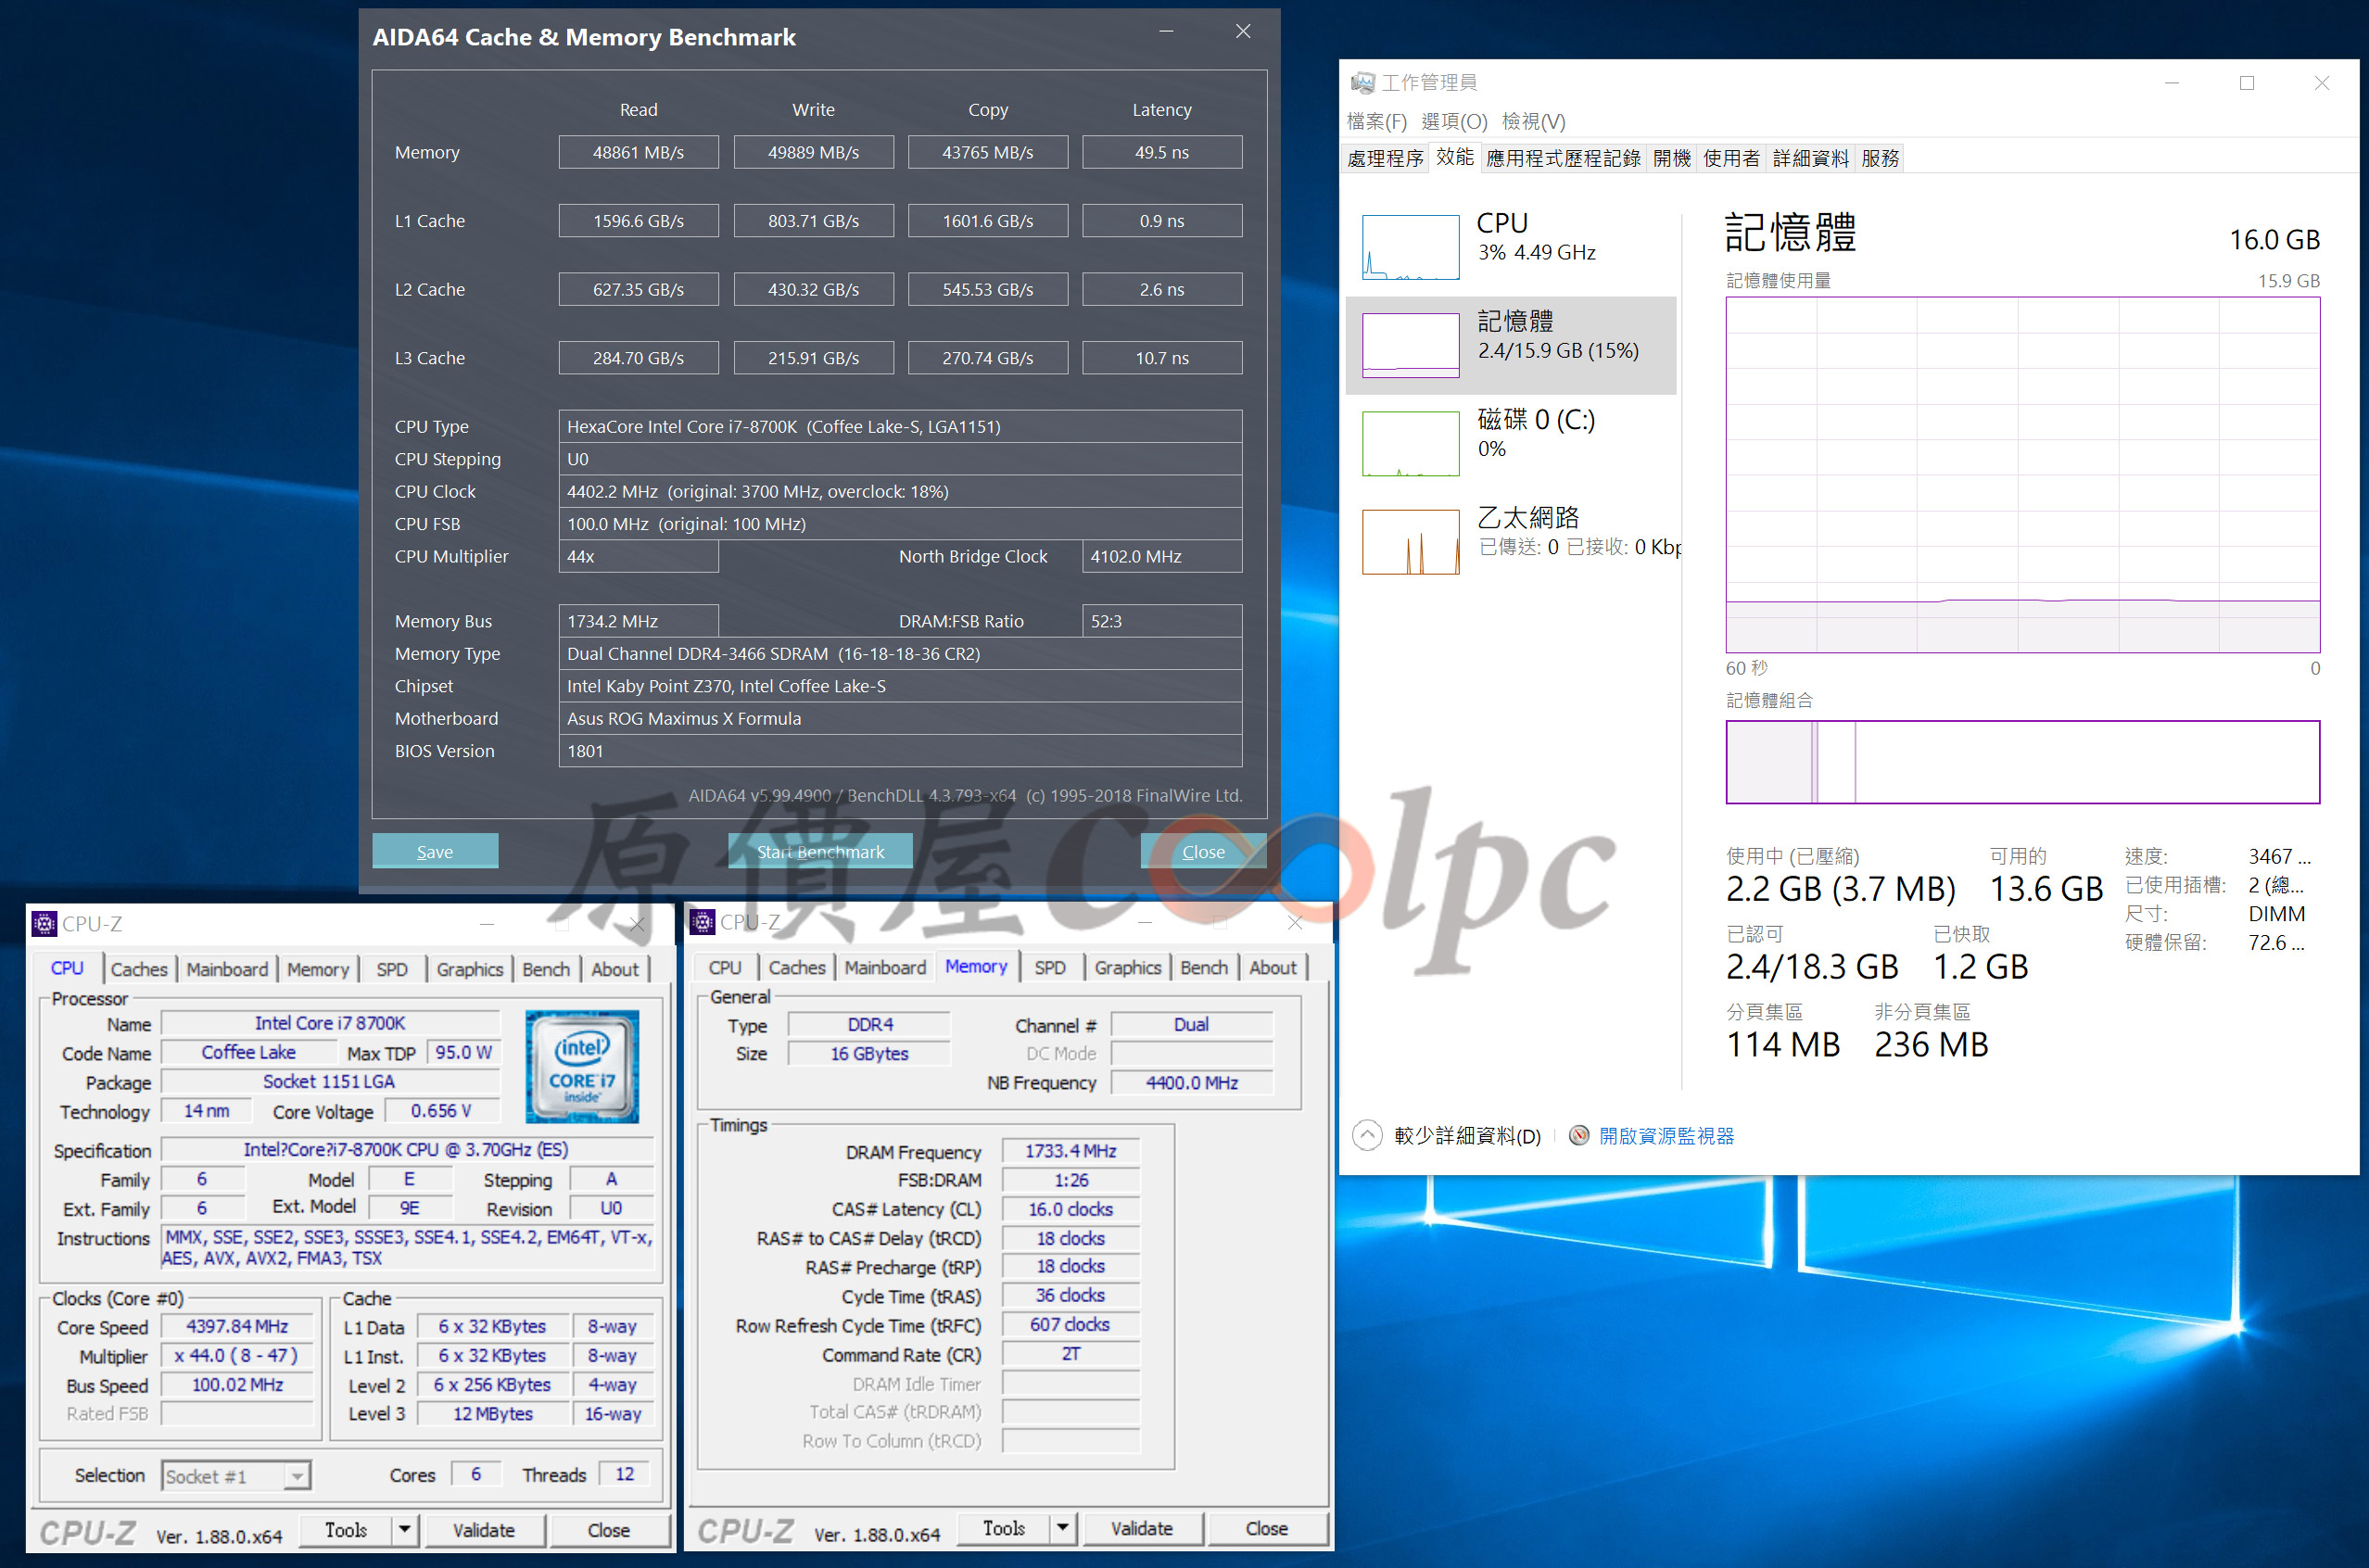Image resolution: width=2369 pixels, height=1568 pixels.
Task: Click Close in the Memory CPU-Z window
Action: (1266, 1527)
